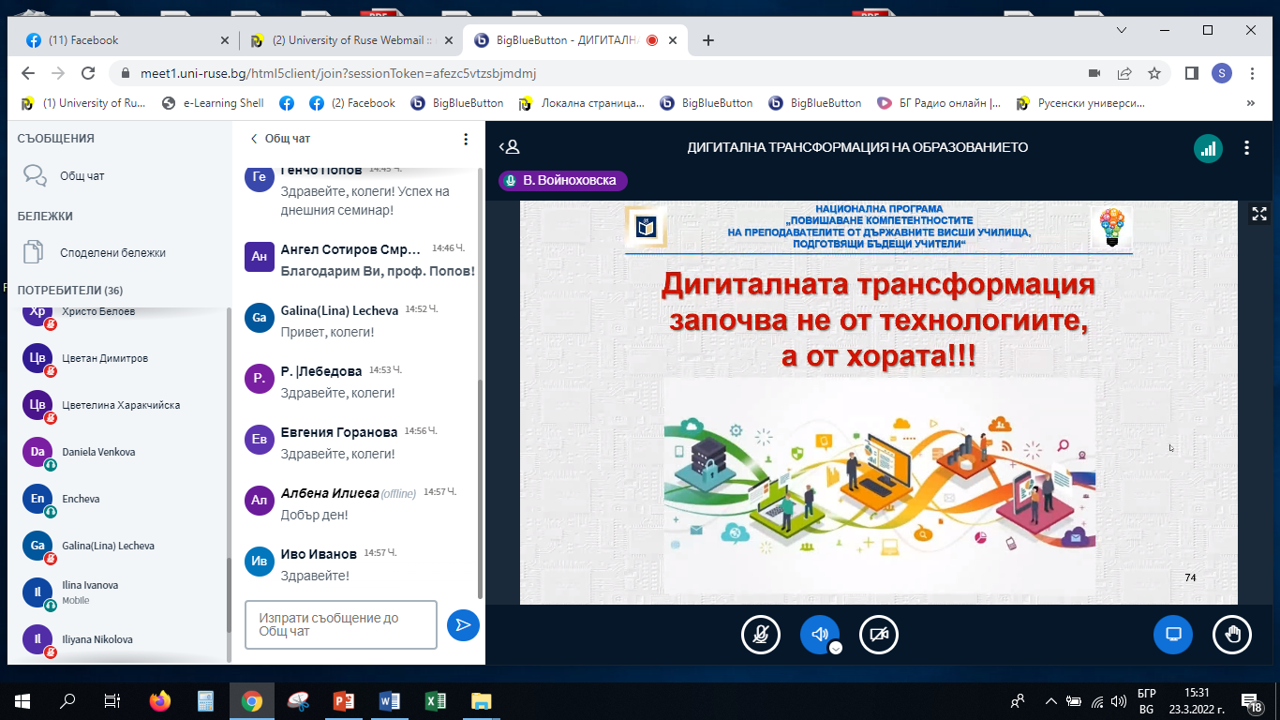Click the raise hand icon
Image resolution: width=1280 pixels, height=720 pixels.
tap(1232, 635)
